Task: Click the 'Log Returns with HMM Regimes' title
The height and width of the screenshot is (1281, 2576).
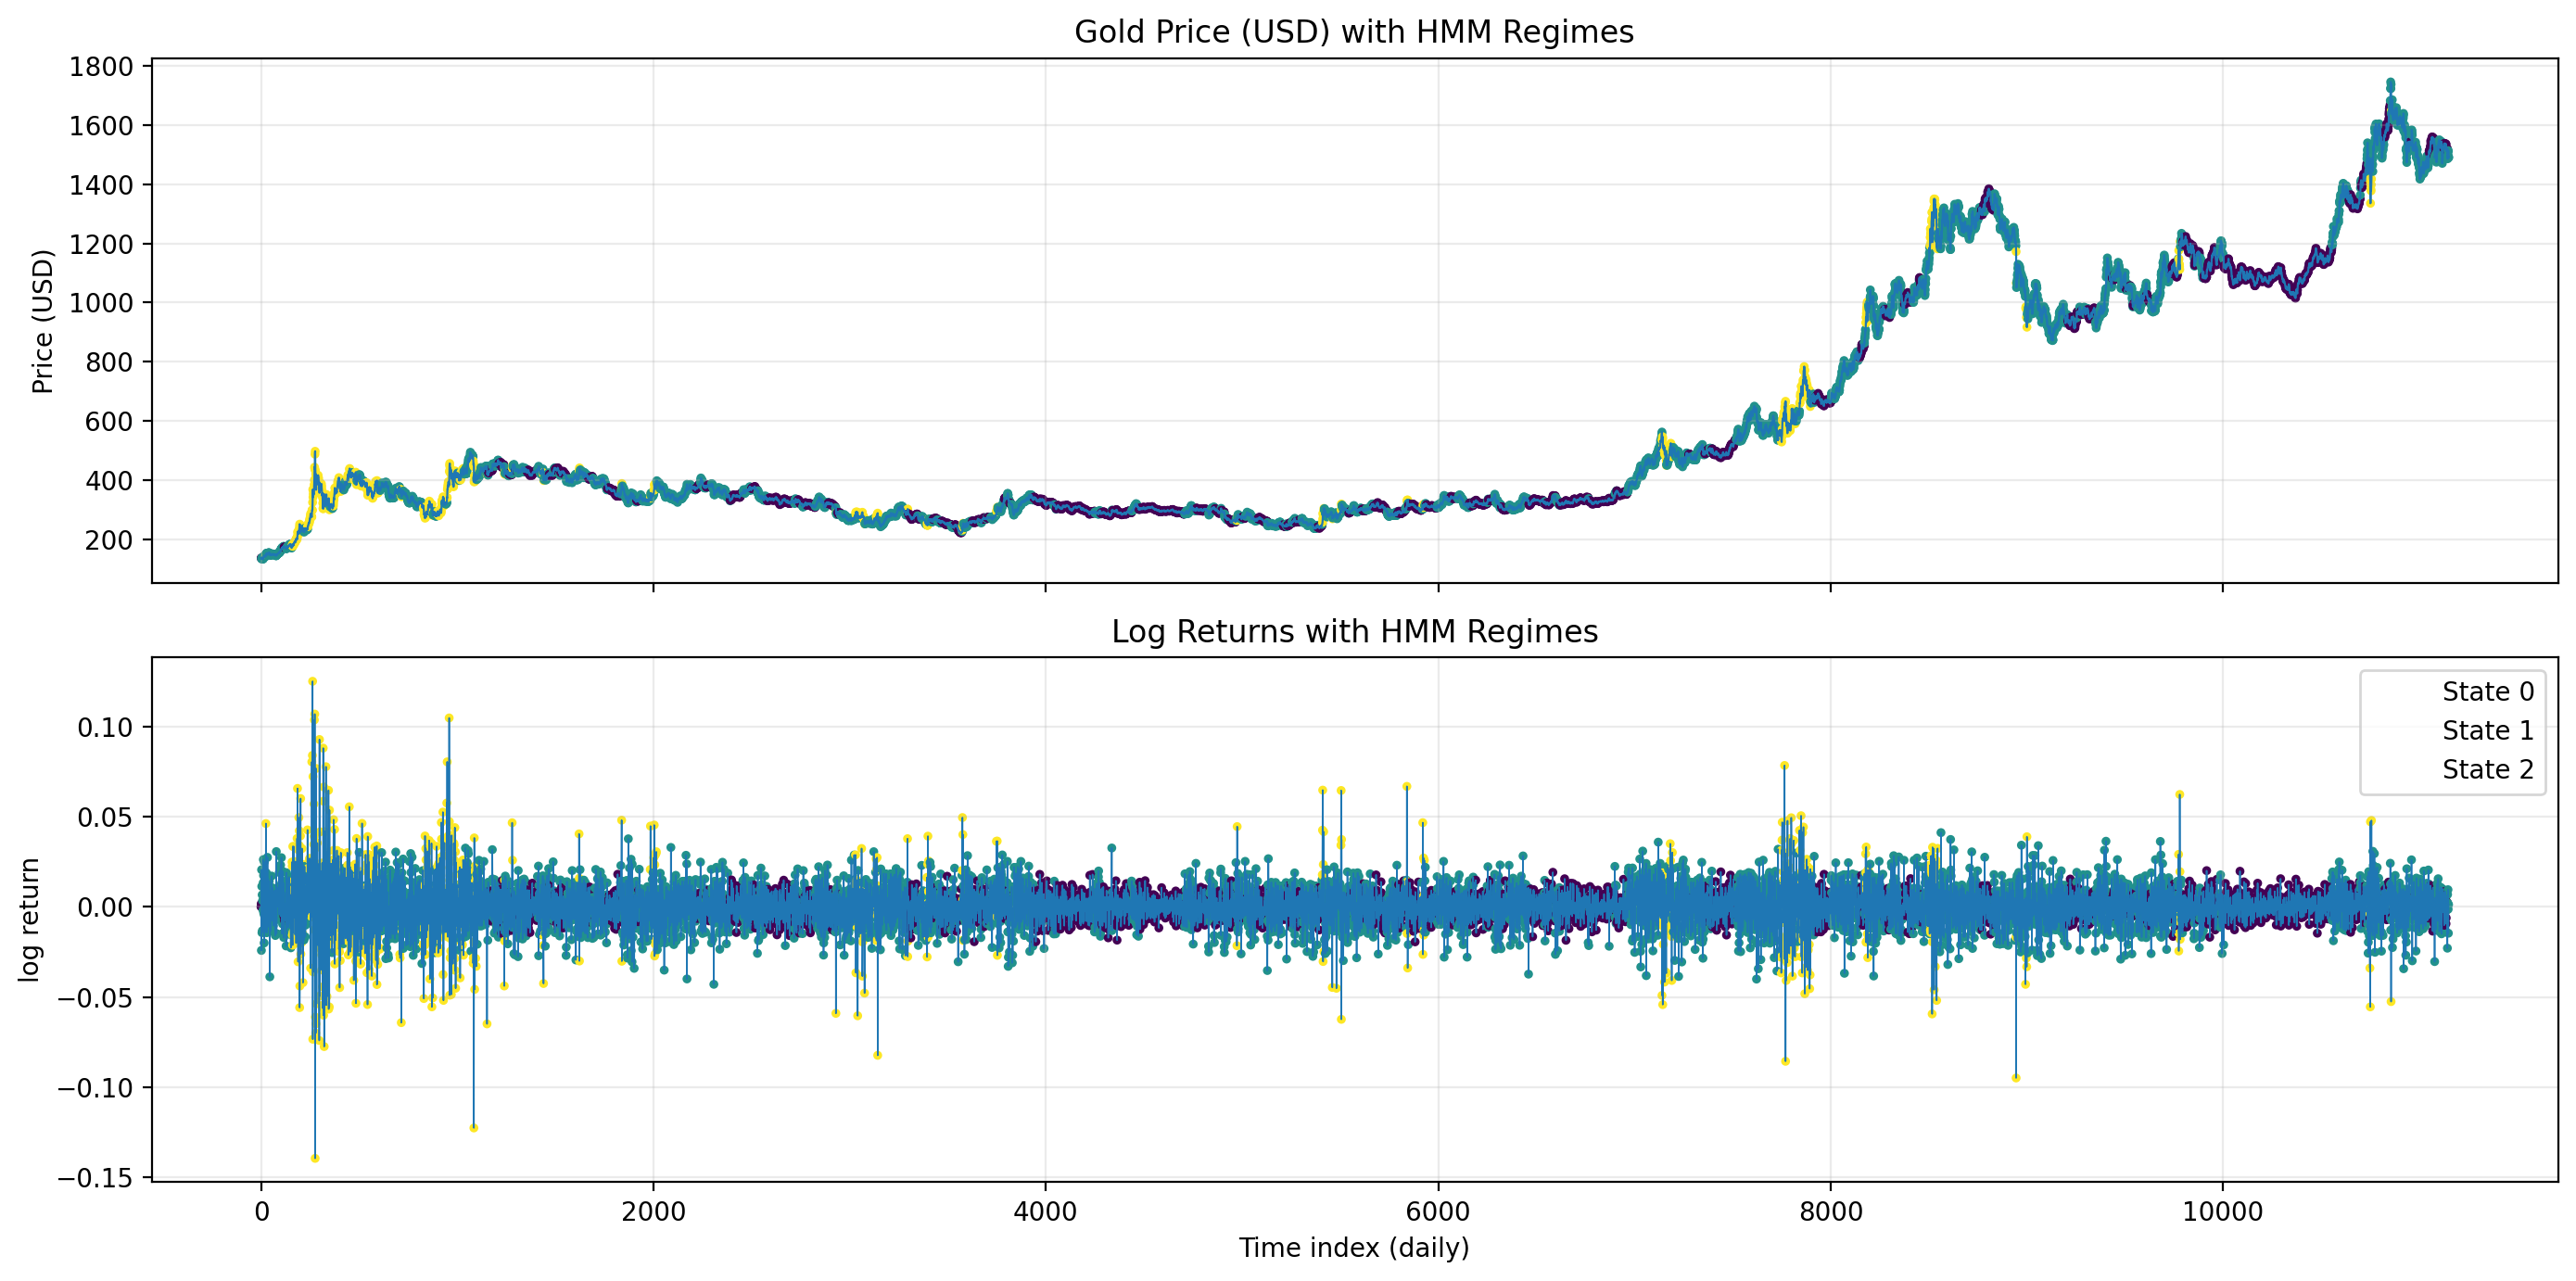Action: tap(1354, 632)
